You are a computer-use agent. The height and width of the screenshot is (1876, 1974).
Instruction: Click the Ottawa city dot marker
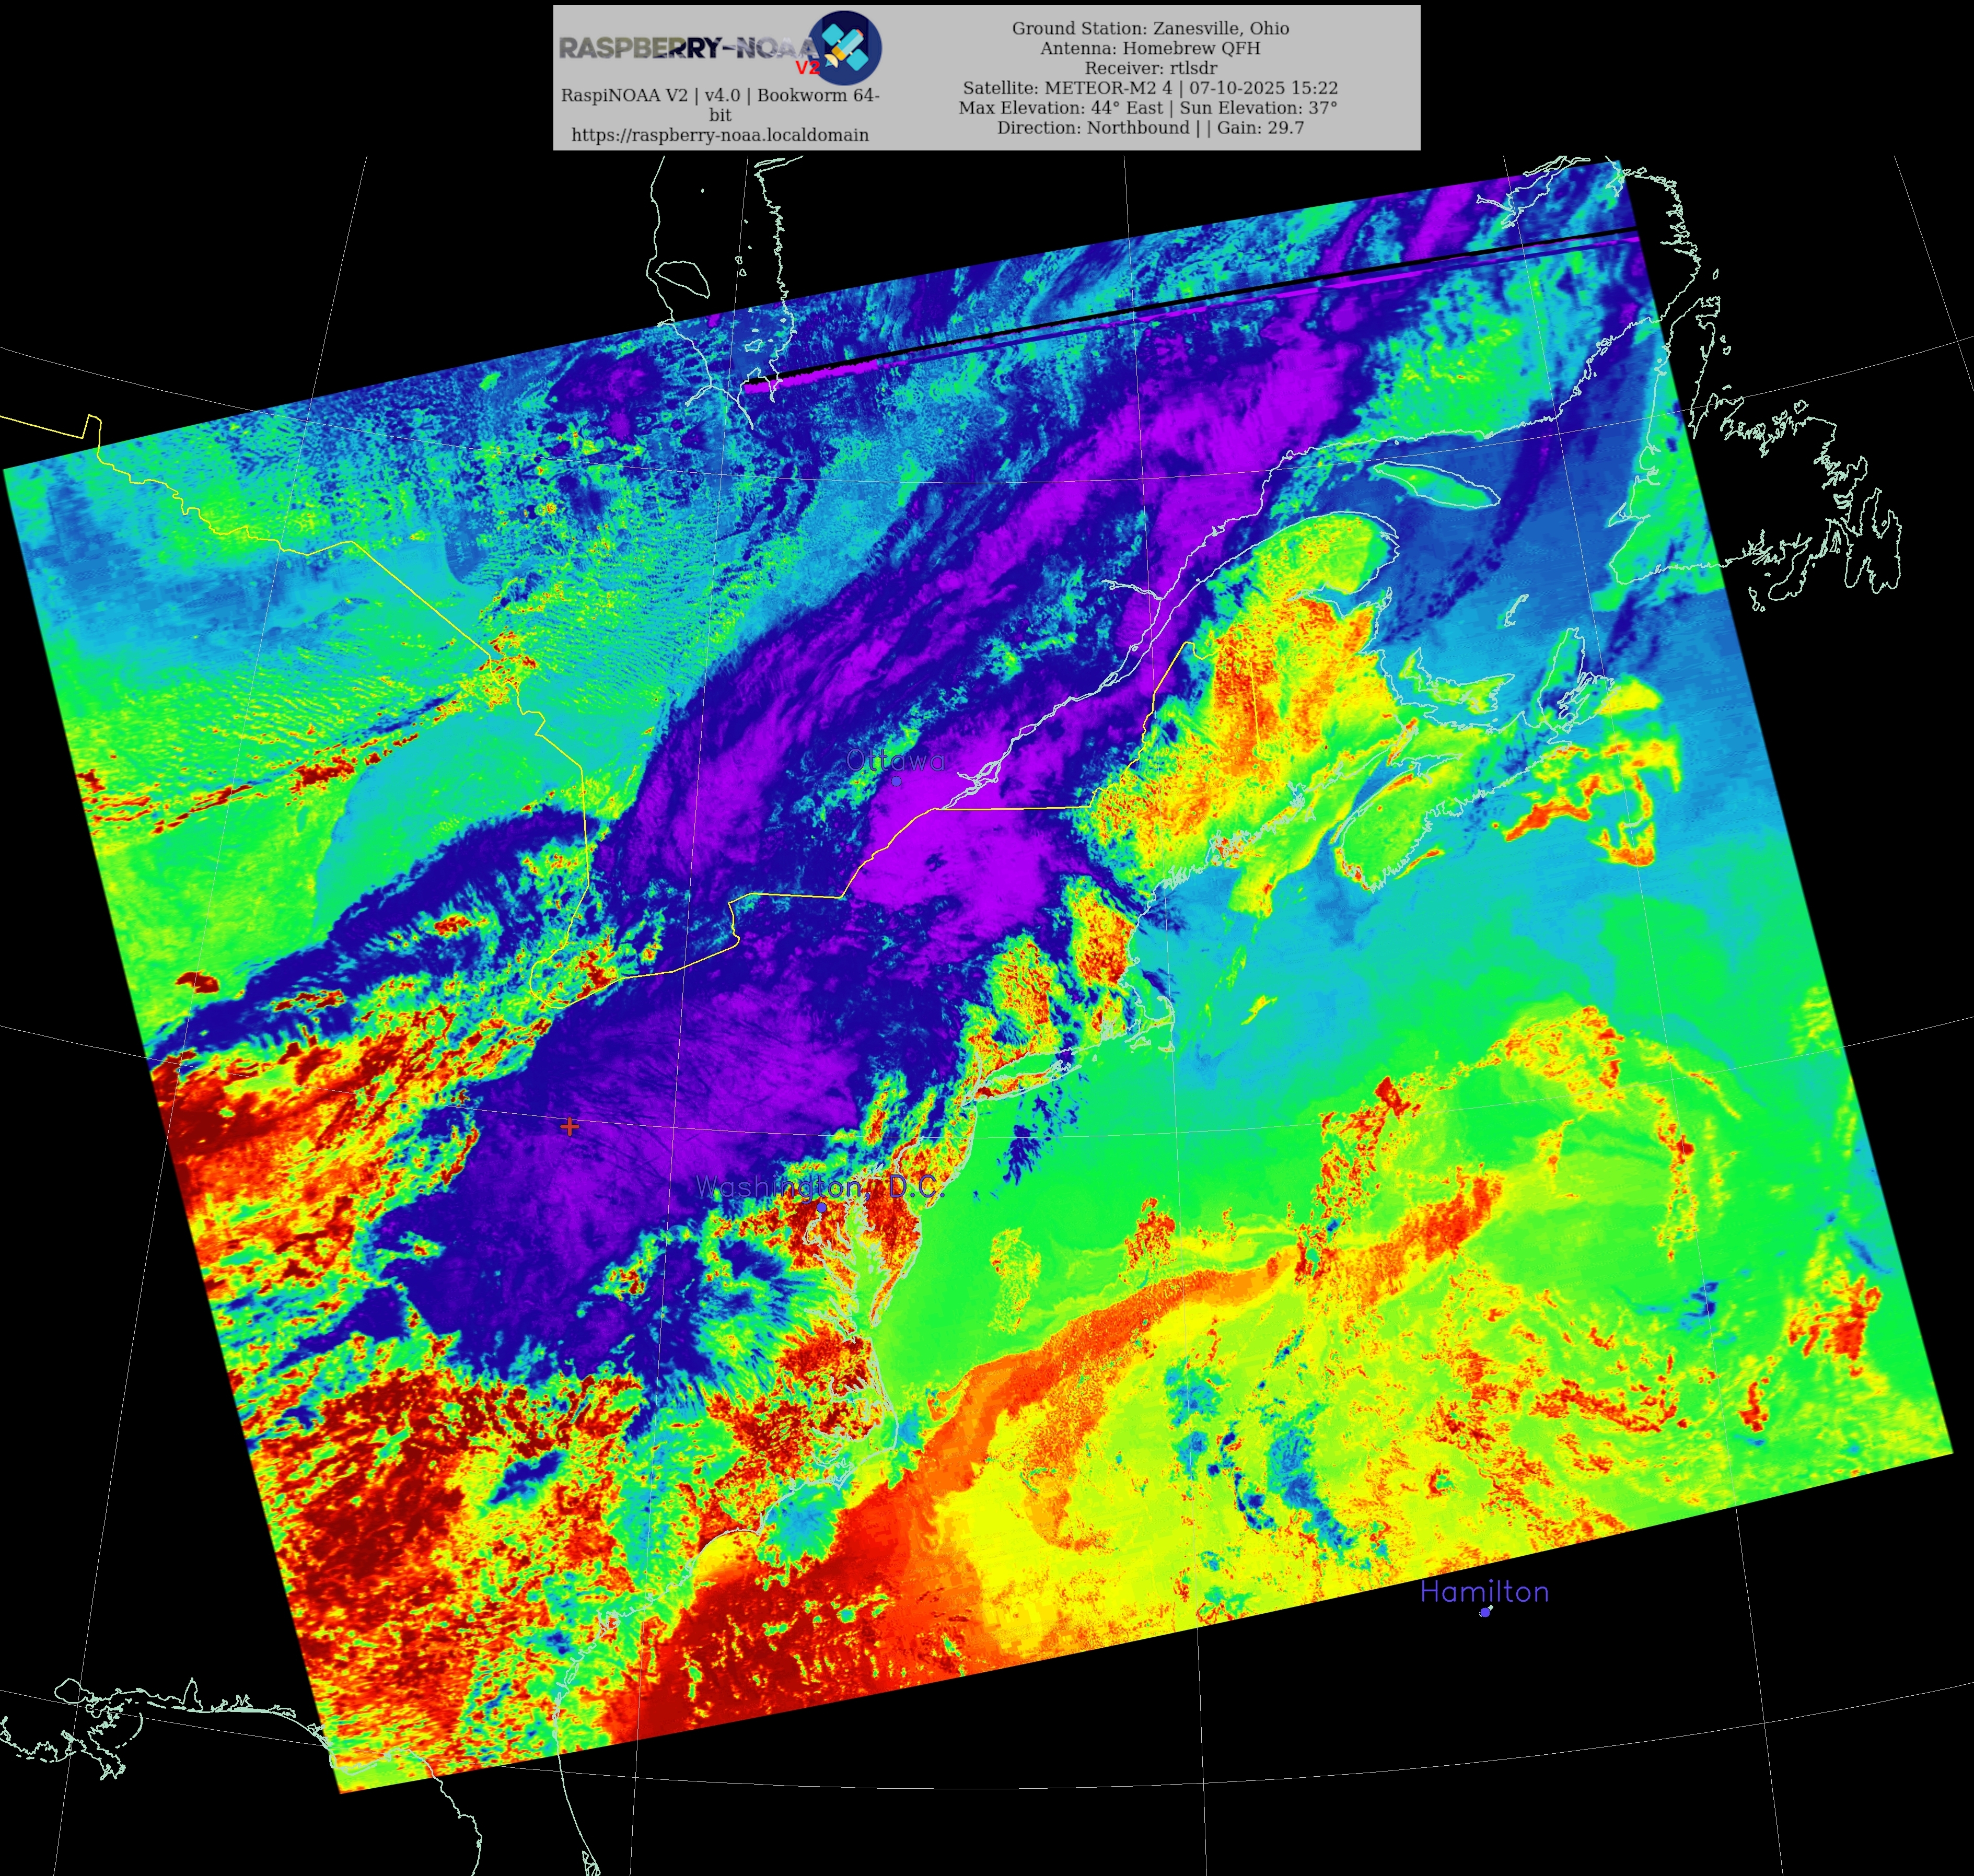pos(896,781)
